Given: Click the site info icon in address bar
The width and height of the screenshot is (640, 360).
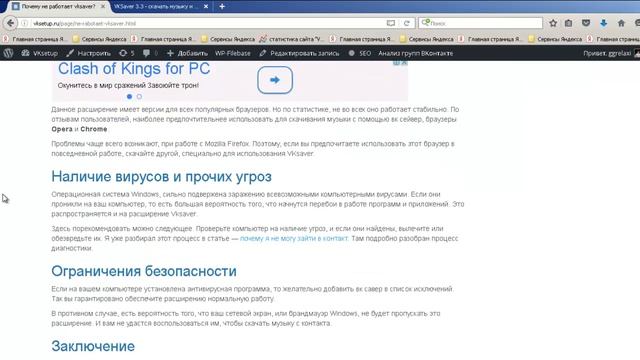Looking at the screenshot, I should (24, 23).
